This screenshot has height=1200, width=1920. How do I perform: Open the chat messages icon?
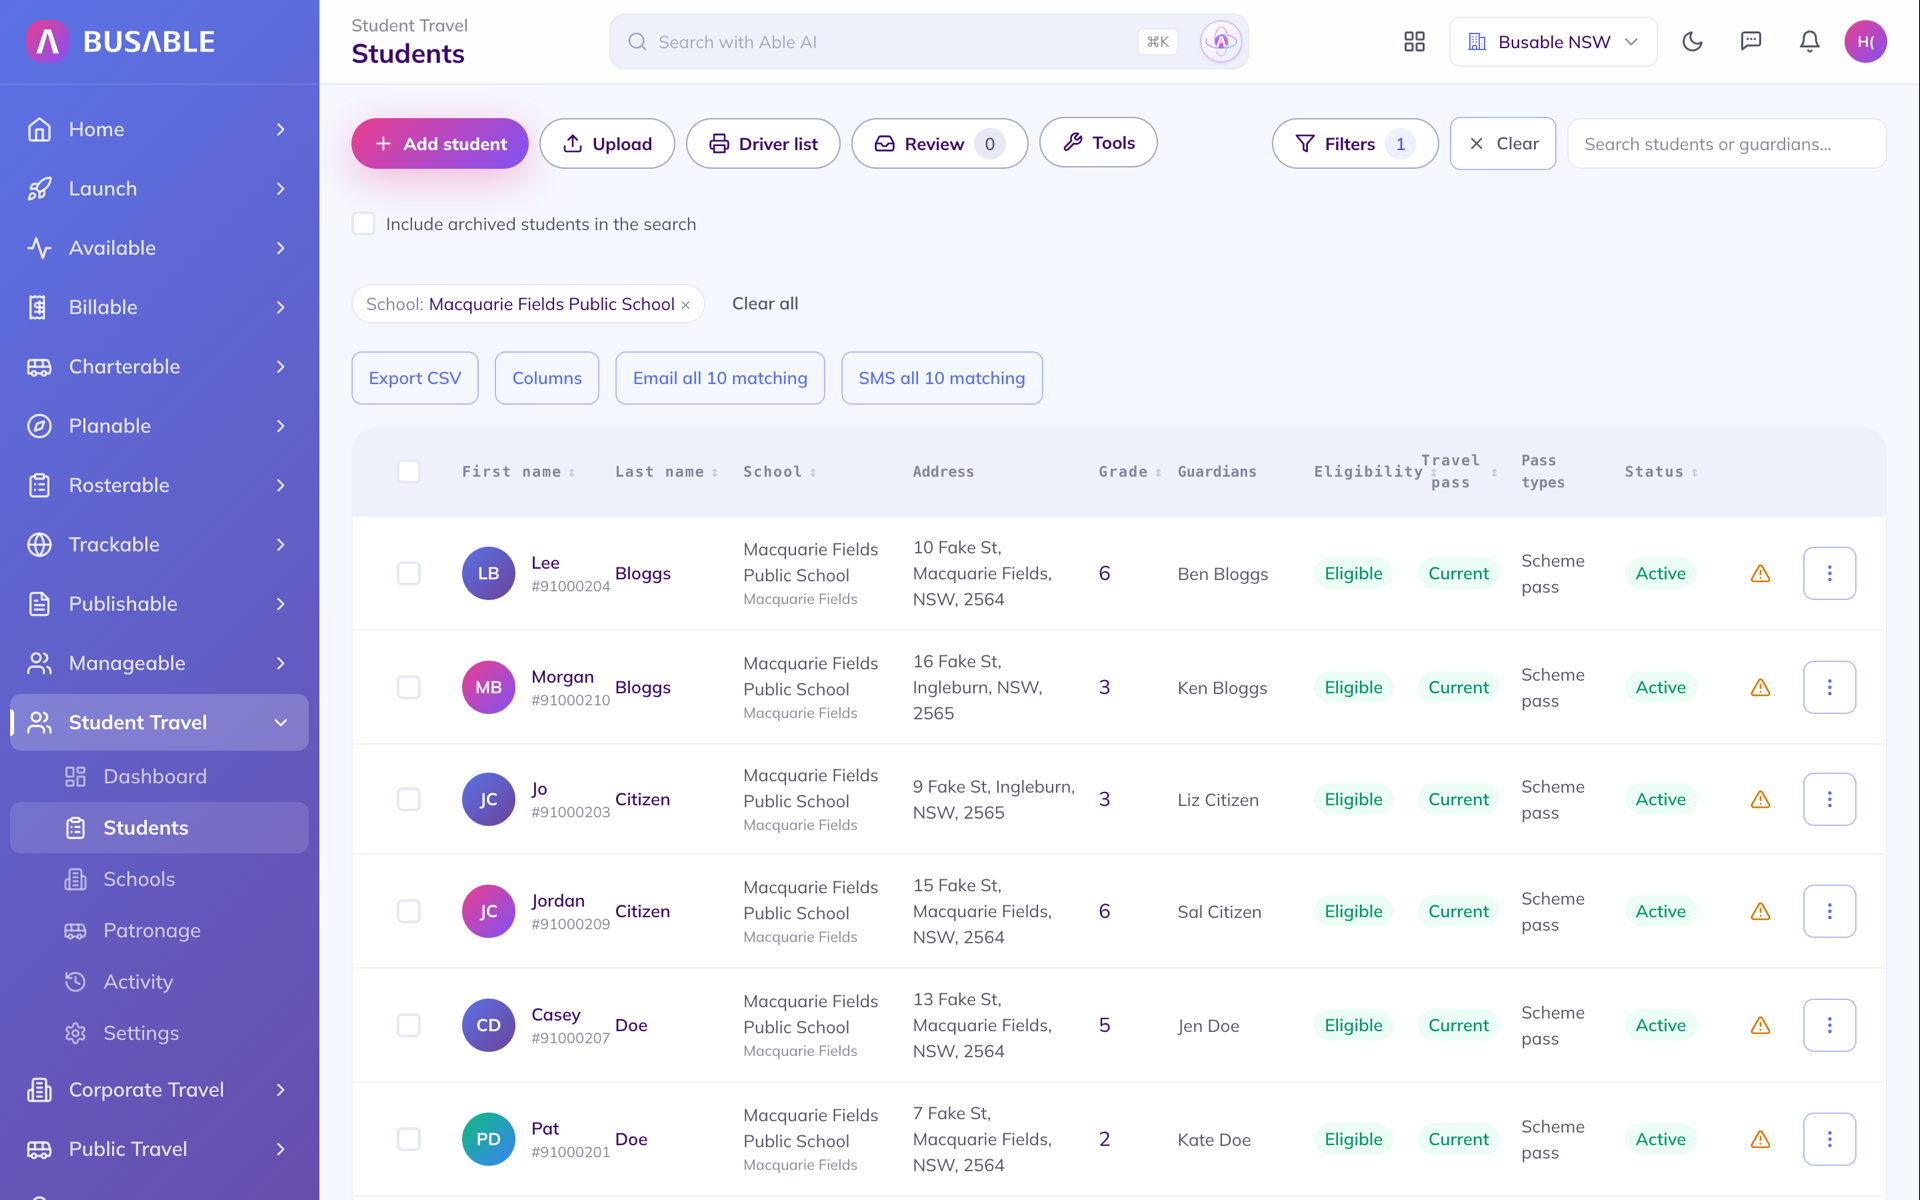1751,42
